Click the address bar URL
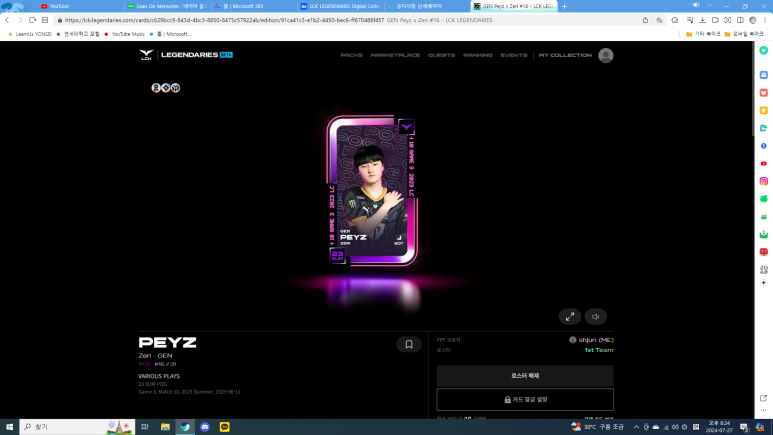Viewport: 773px width, 435px height. [x=224, y=20]
